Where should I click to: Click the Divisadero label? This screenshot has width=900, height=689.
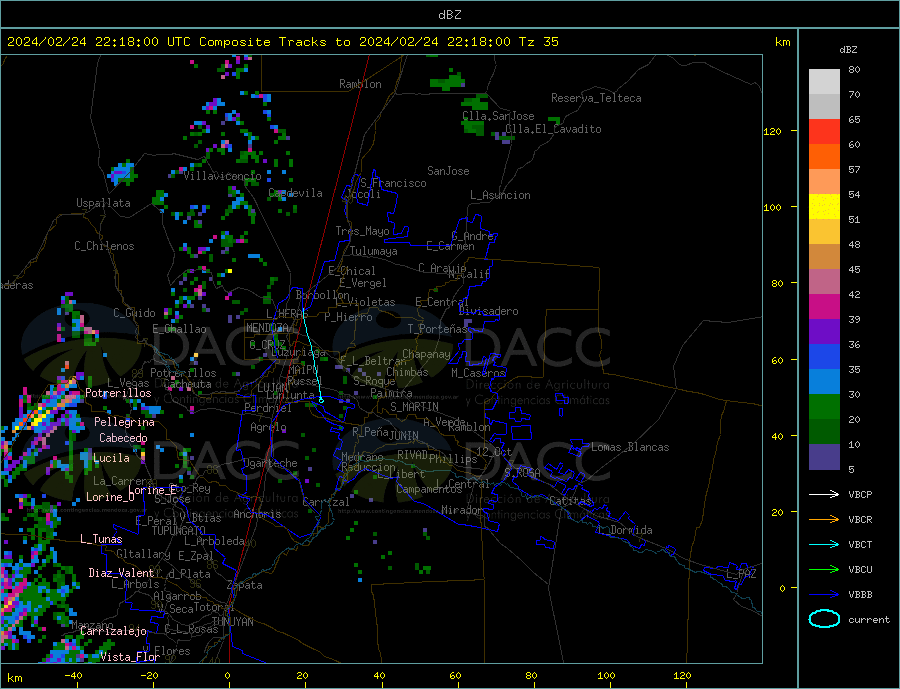[488, 311]
